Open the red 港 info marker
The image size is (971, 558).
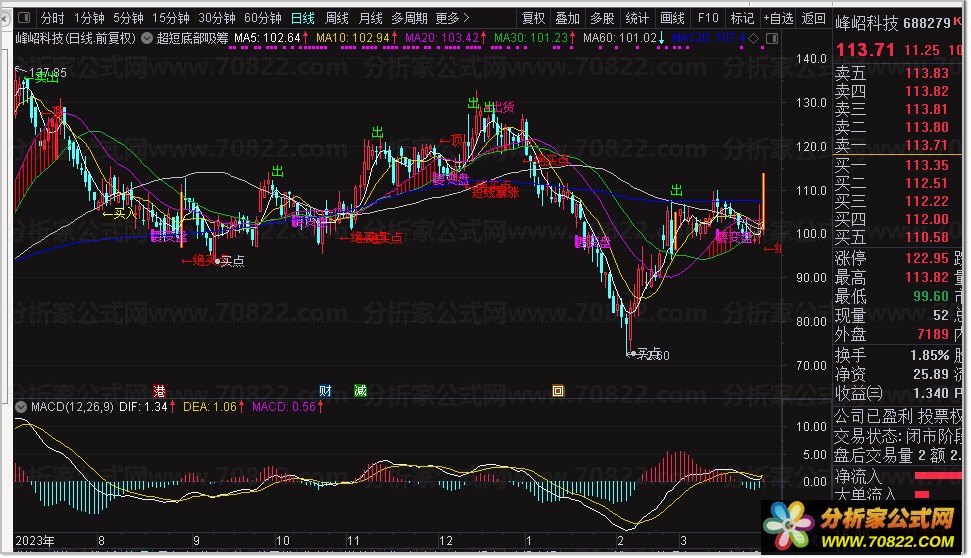coord(160,391)
